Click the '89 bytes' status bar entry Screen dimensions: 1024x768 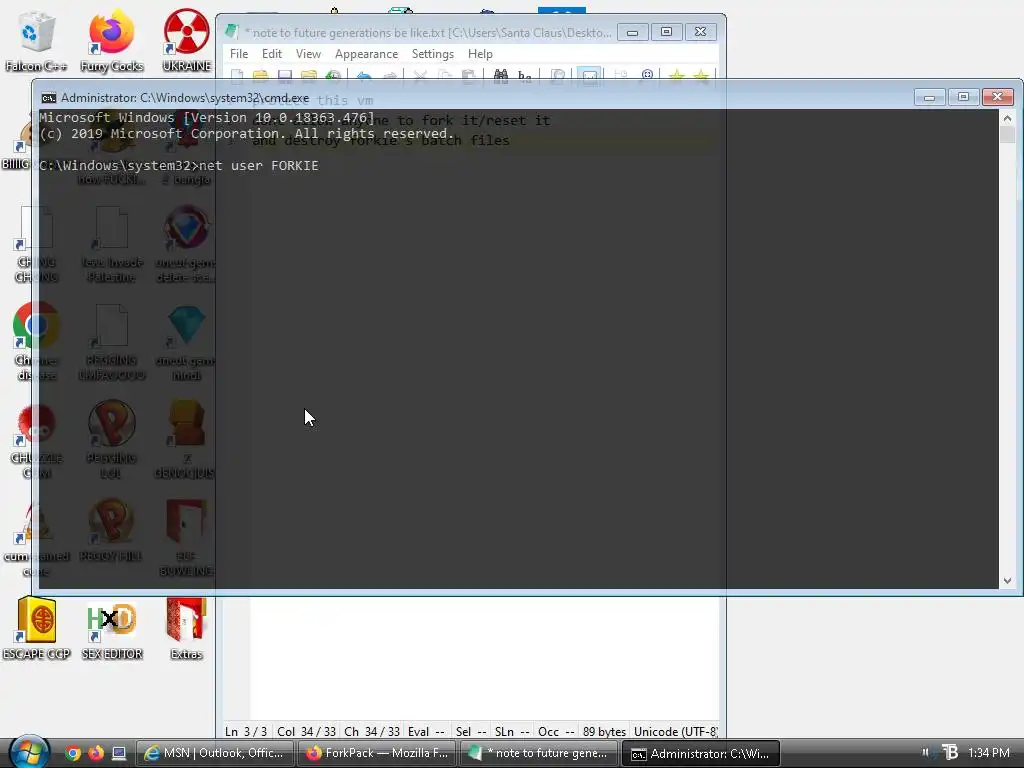604,731
